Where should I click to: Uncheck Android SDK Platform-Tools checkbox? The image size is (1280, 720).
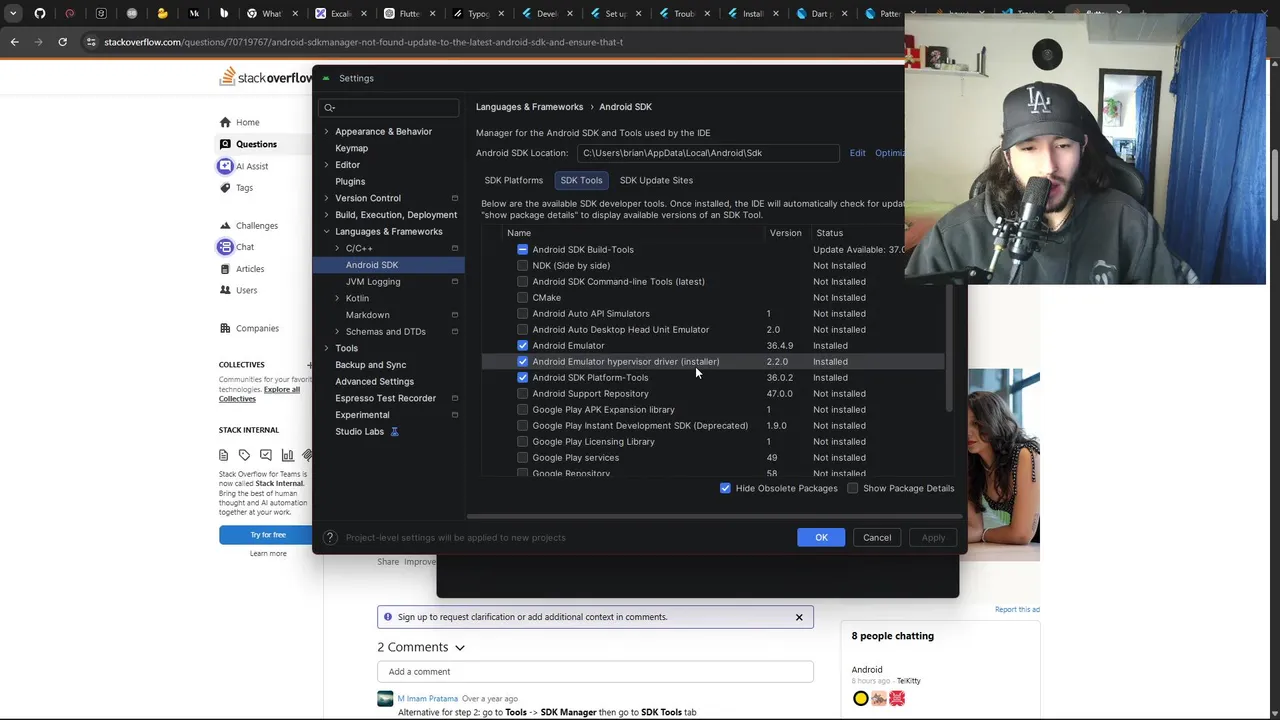tap(522, 378)
